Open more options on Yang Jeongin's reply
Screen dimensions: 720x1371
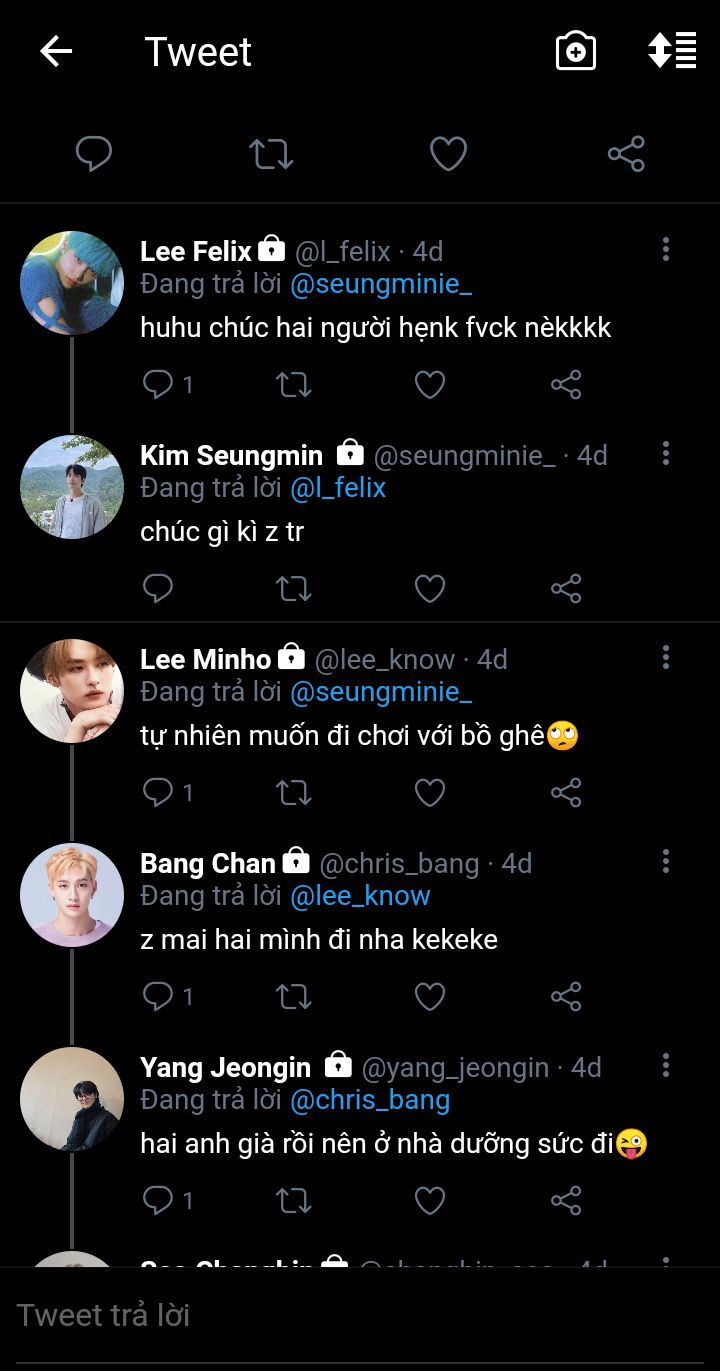pyautogui.click(x=666, y=1066)
